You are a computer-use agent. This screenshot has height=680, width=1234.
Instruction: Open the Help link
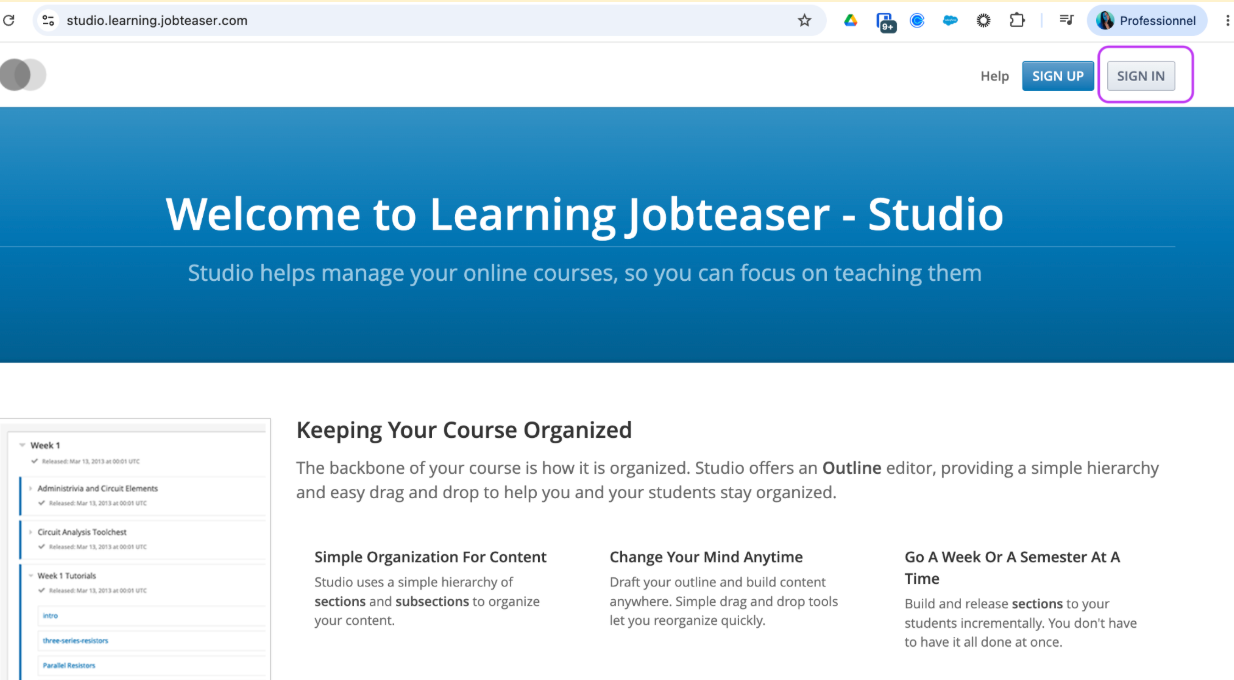(994, 76)
